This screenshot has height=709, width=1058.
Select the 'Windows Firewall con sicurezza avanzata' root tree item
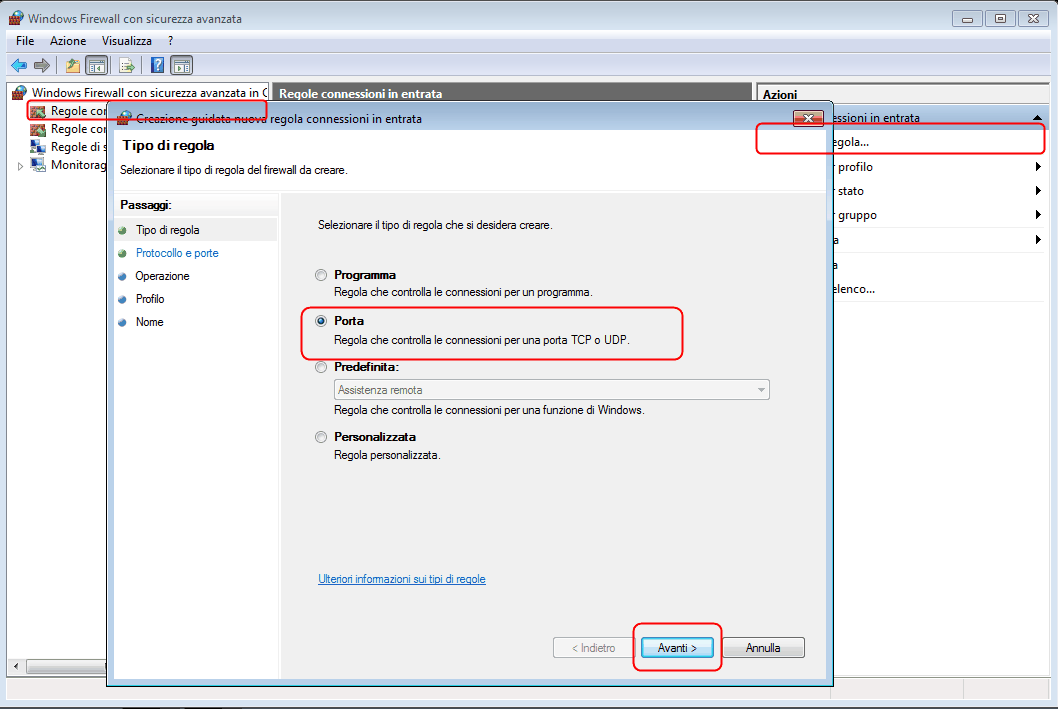[149, 92]
